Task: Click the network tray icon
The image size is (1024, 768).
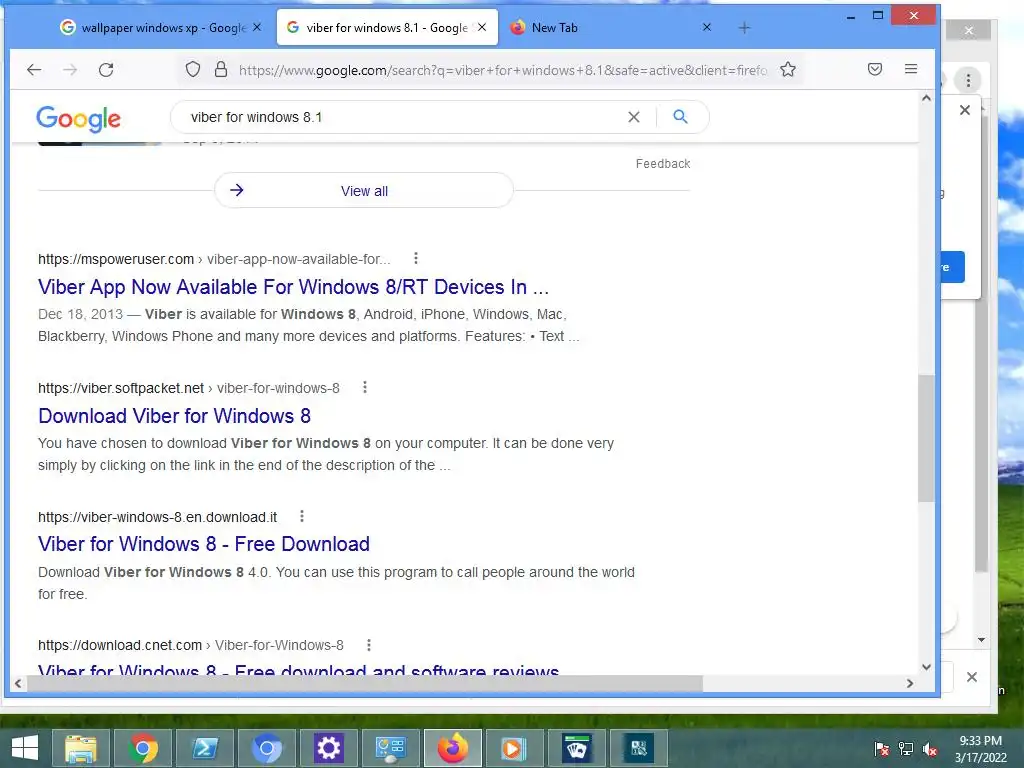Action: click(906, 749)
